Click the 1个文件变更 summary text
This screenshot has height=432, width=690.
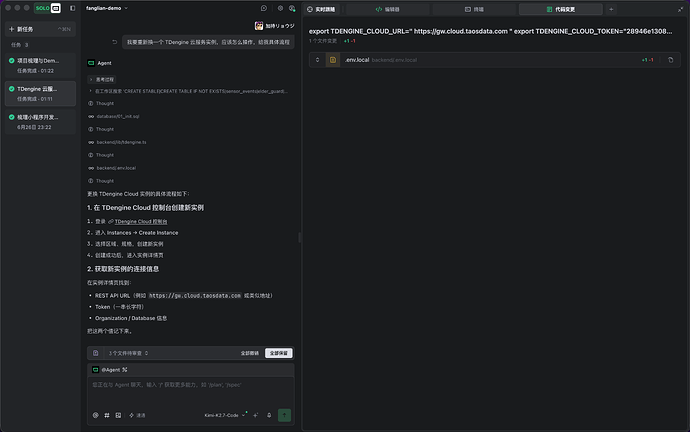tap(323, 41)
